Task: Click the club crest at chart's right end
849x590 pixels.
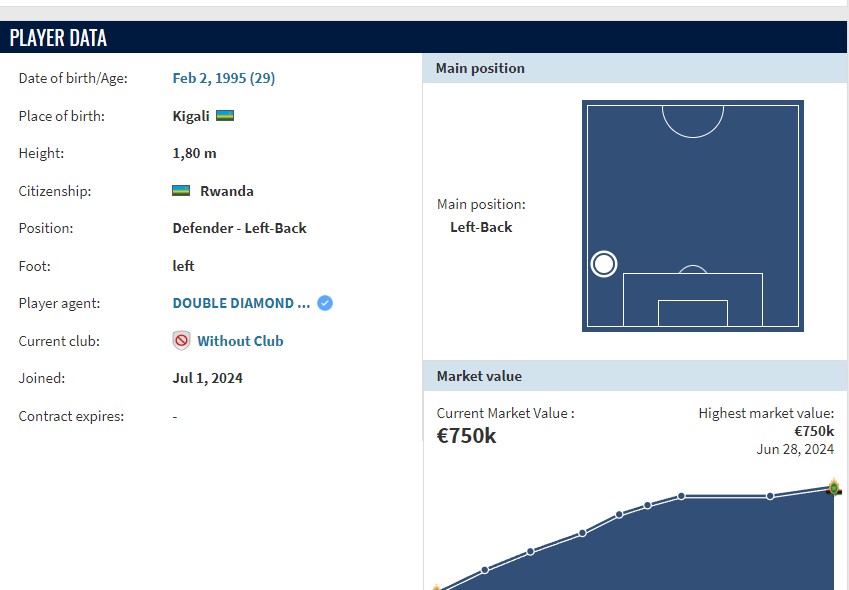Action: tap(834, 488)
